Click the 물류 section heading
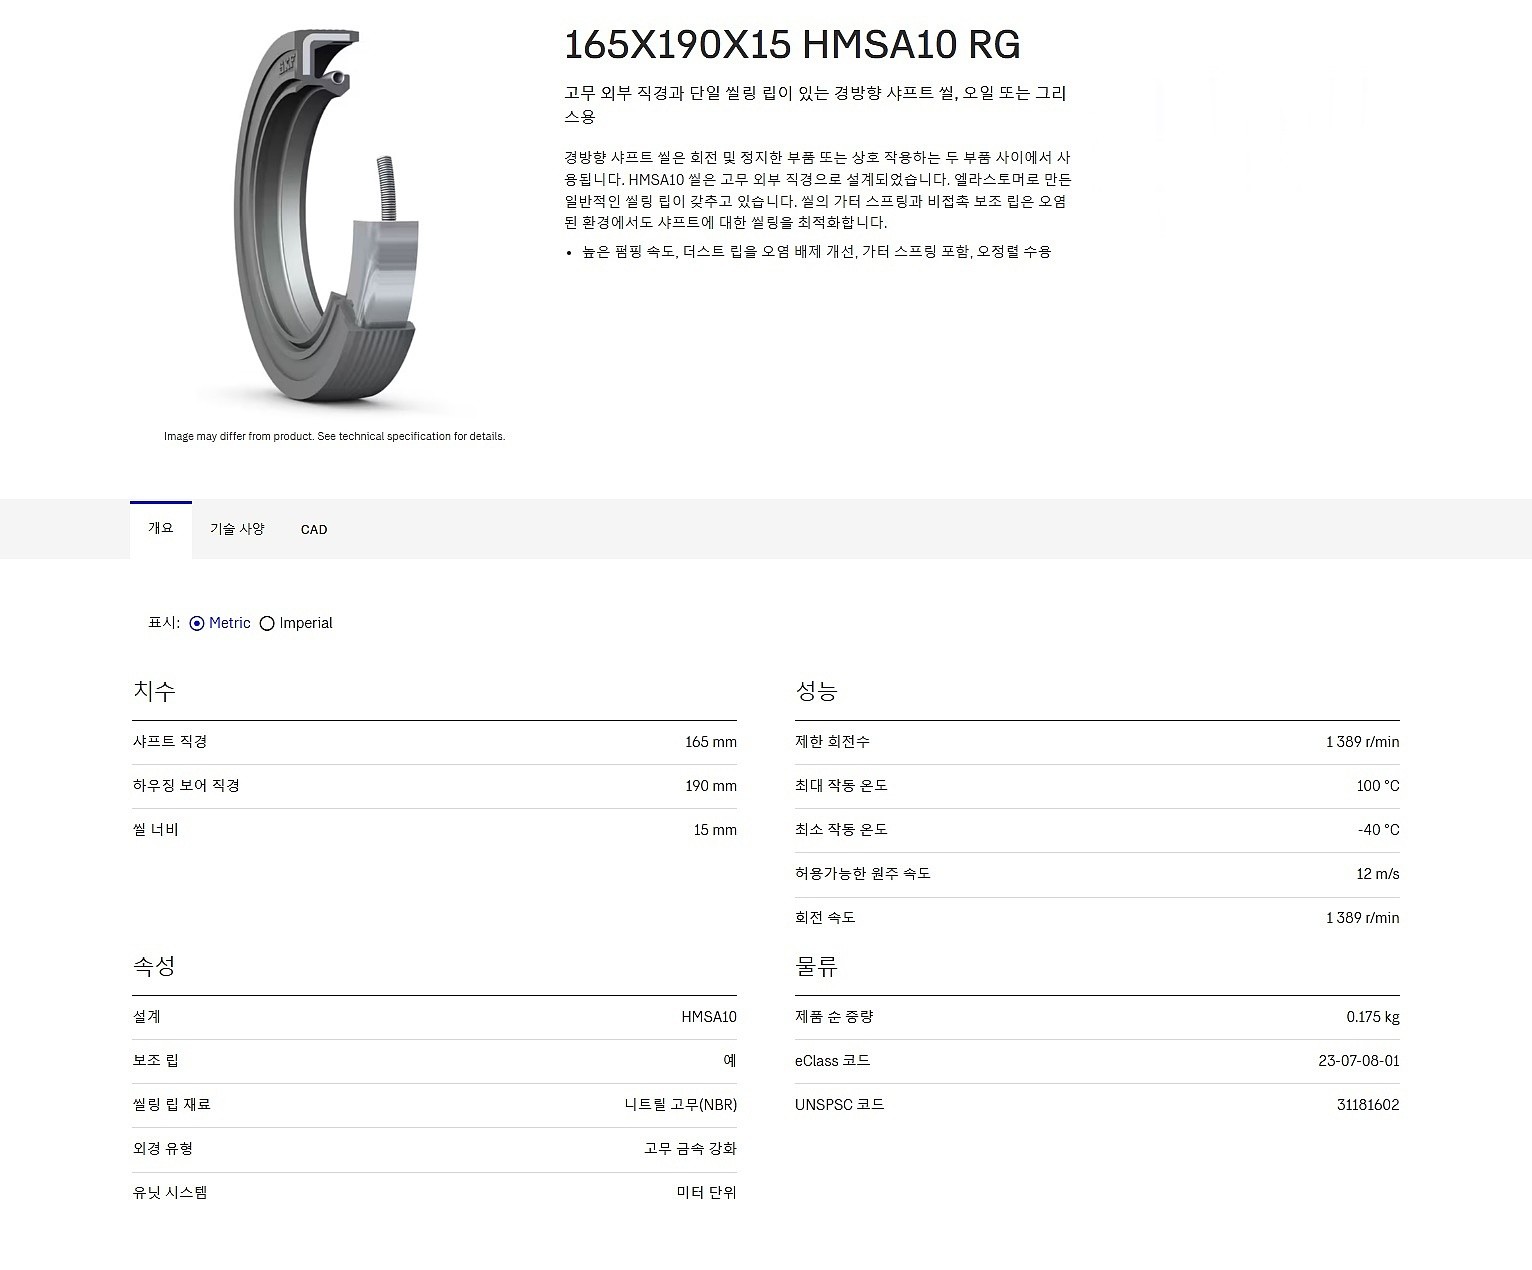This screenshot has width=1532, height=1270. tap(816, 966)
